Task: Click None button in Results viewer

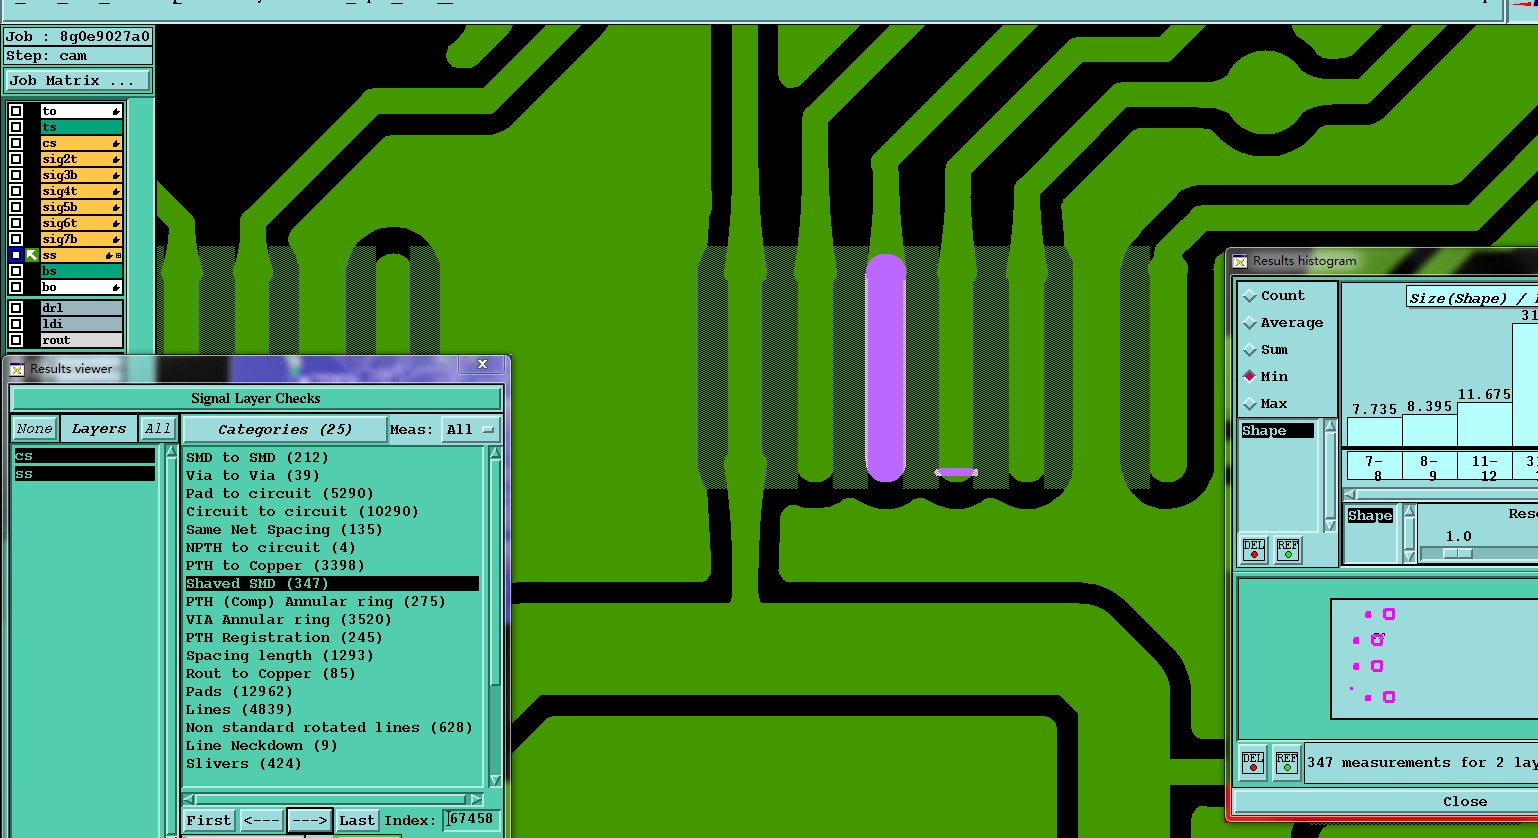Action: pyautogui.click(x=34, y=429)
